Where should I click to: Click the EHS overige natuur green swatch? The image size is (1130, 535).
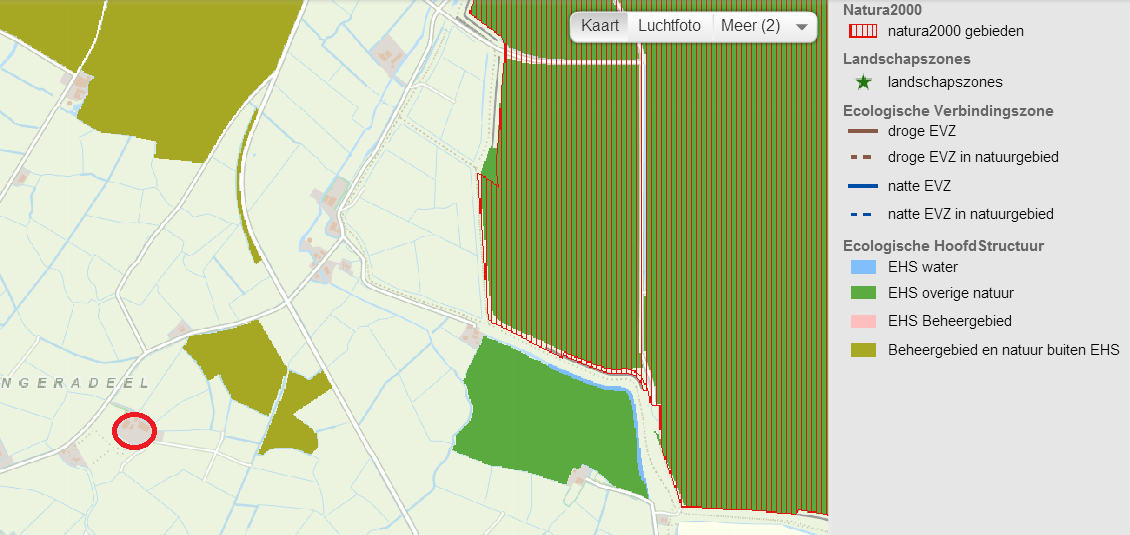[863, 293]
